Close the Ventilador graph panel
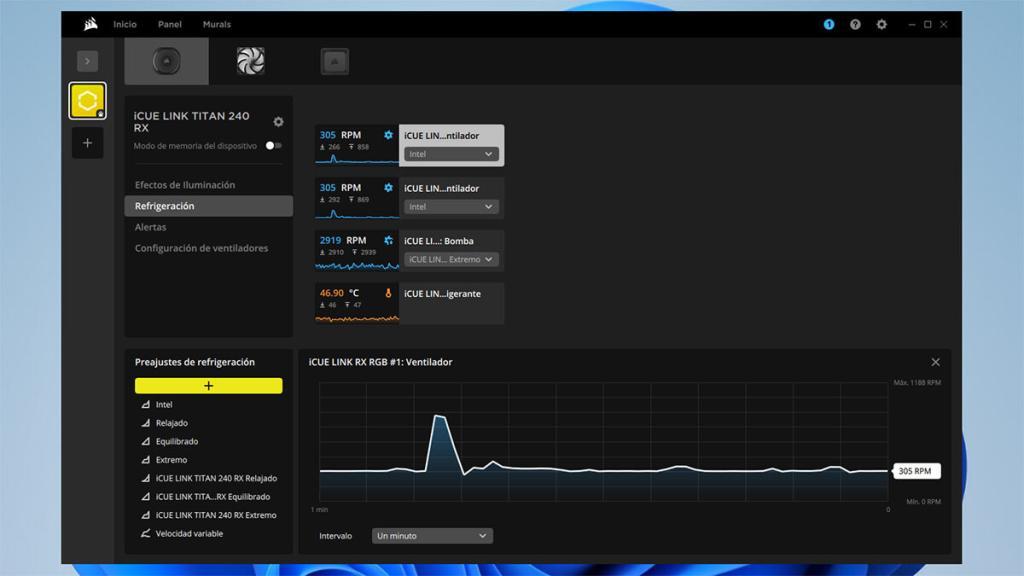 pos(936,362)
